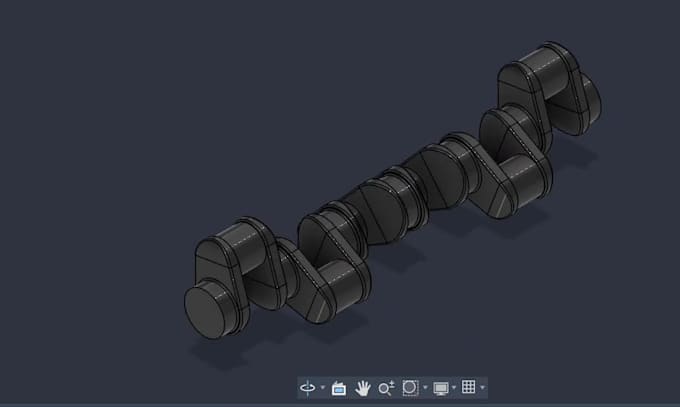Expand the Display Settings dropdown arrow

[454, 387]
